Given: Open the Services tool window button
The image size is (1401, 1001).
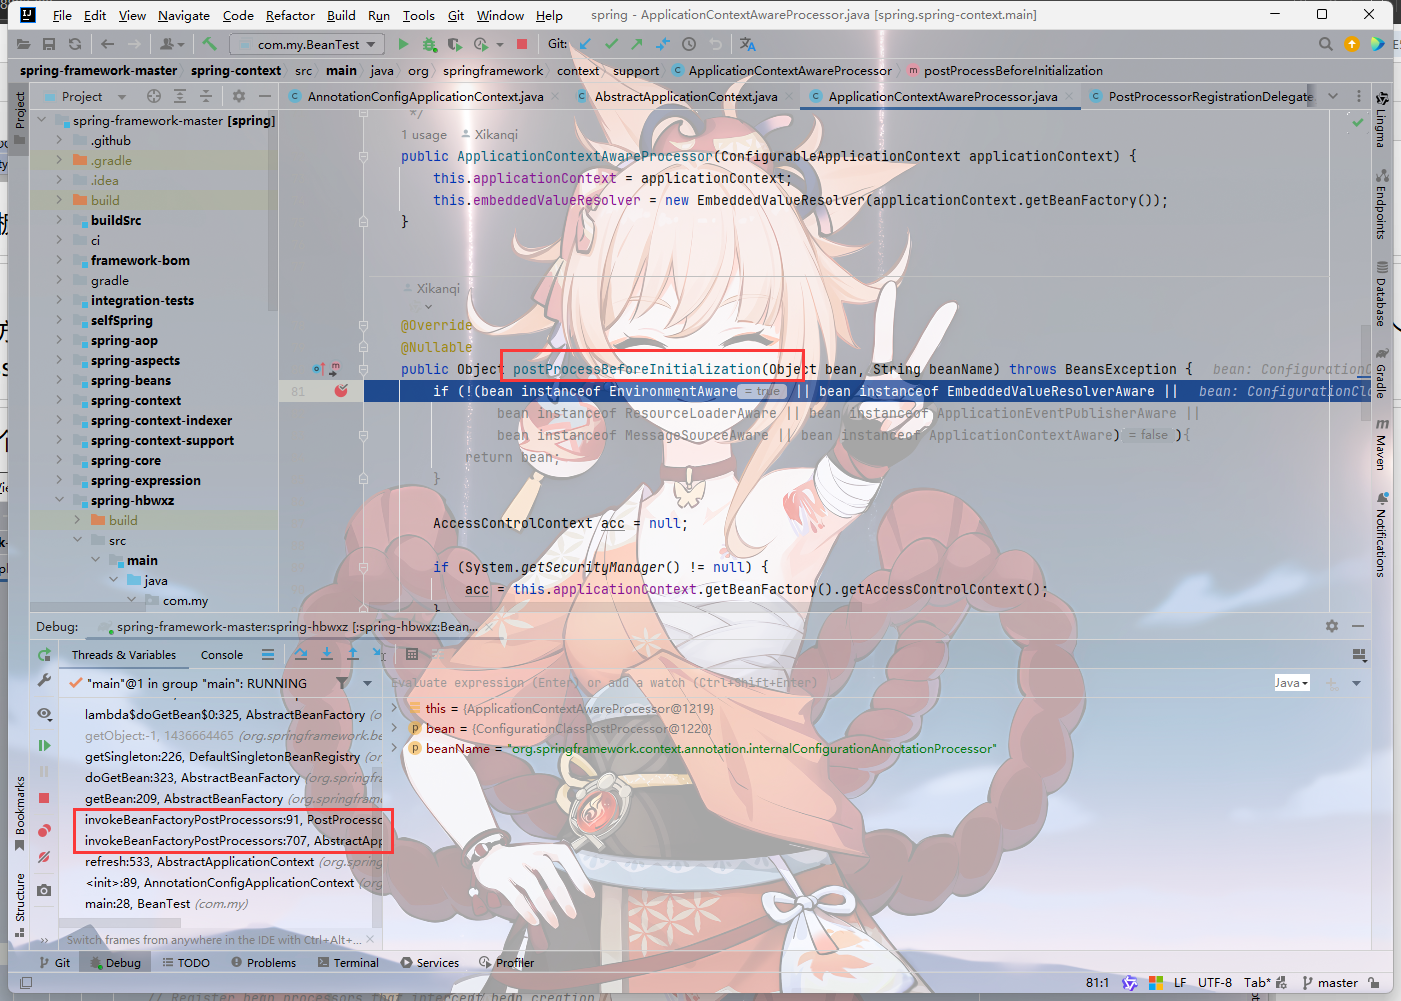Looking at the screenshot, I should click(430, 962).
